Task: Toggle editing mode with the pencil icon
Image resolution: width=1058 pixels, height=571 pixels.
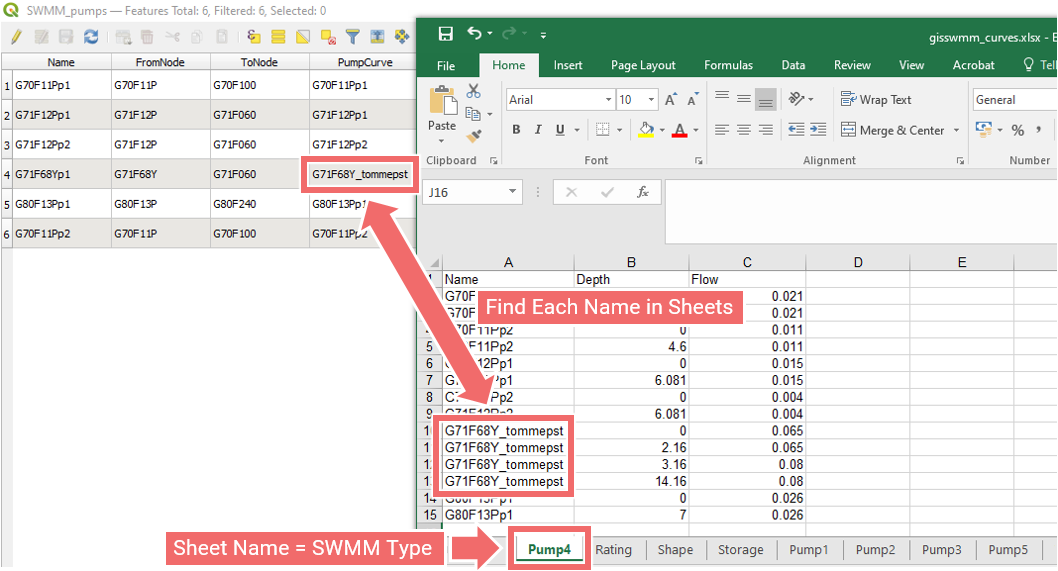Action: click(x=16, y=37)
